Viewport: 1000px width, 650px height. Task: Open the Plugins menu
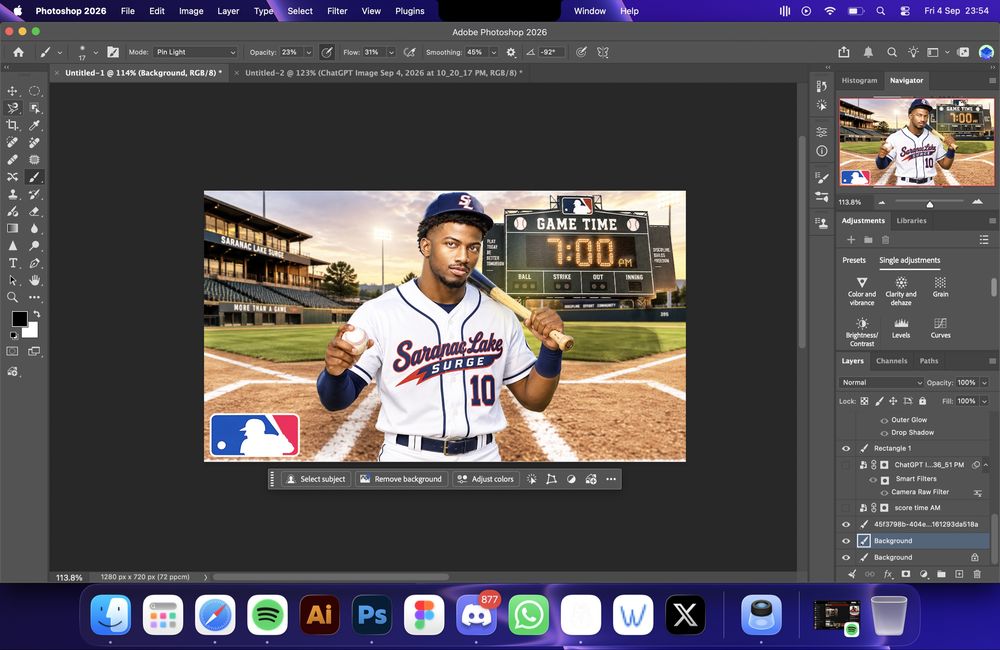point(409,11)
